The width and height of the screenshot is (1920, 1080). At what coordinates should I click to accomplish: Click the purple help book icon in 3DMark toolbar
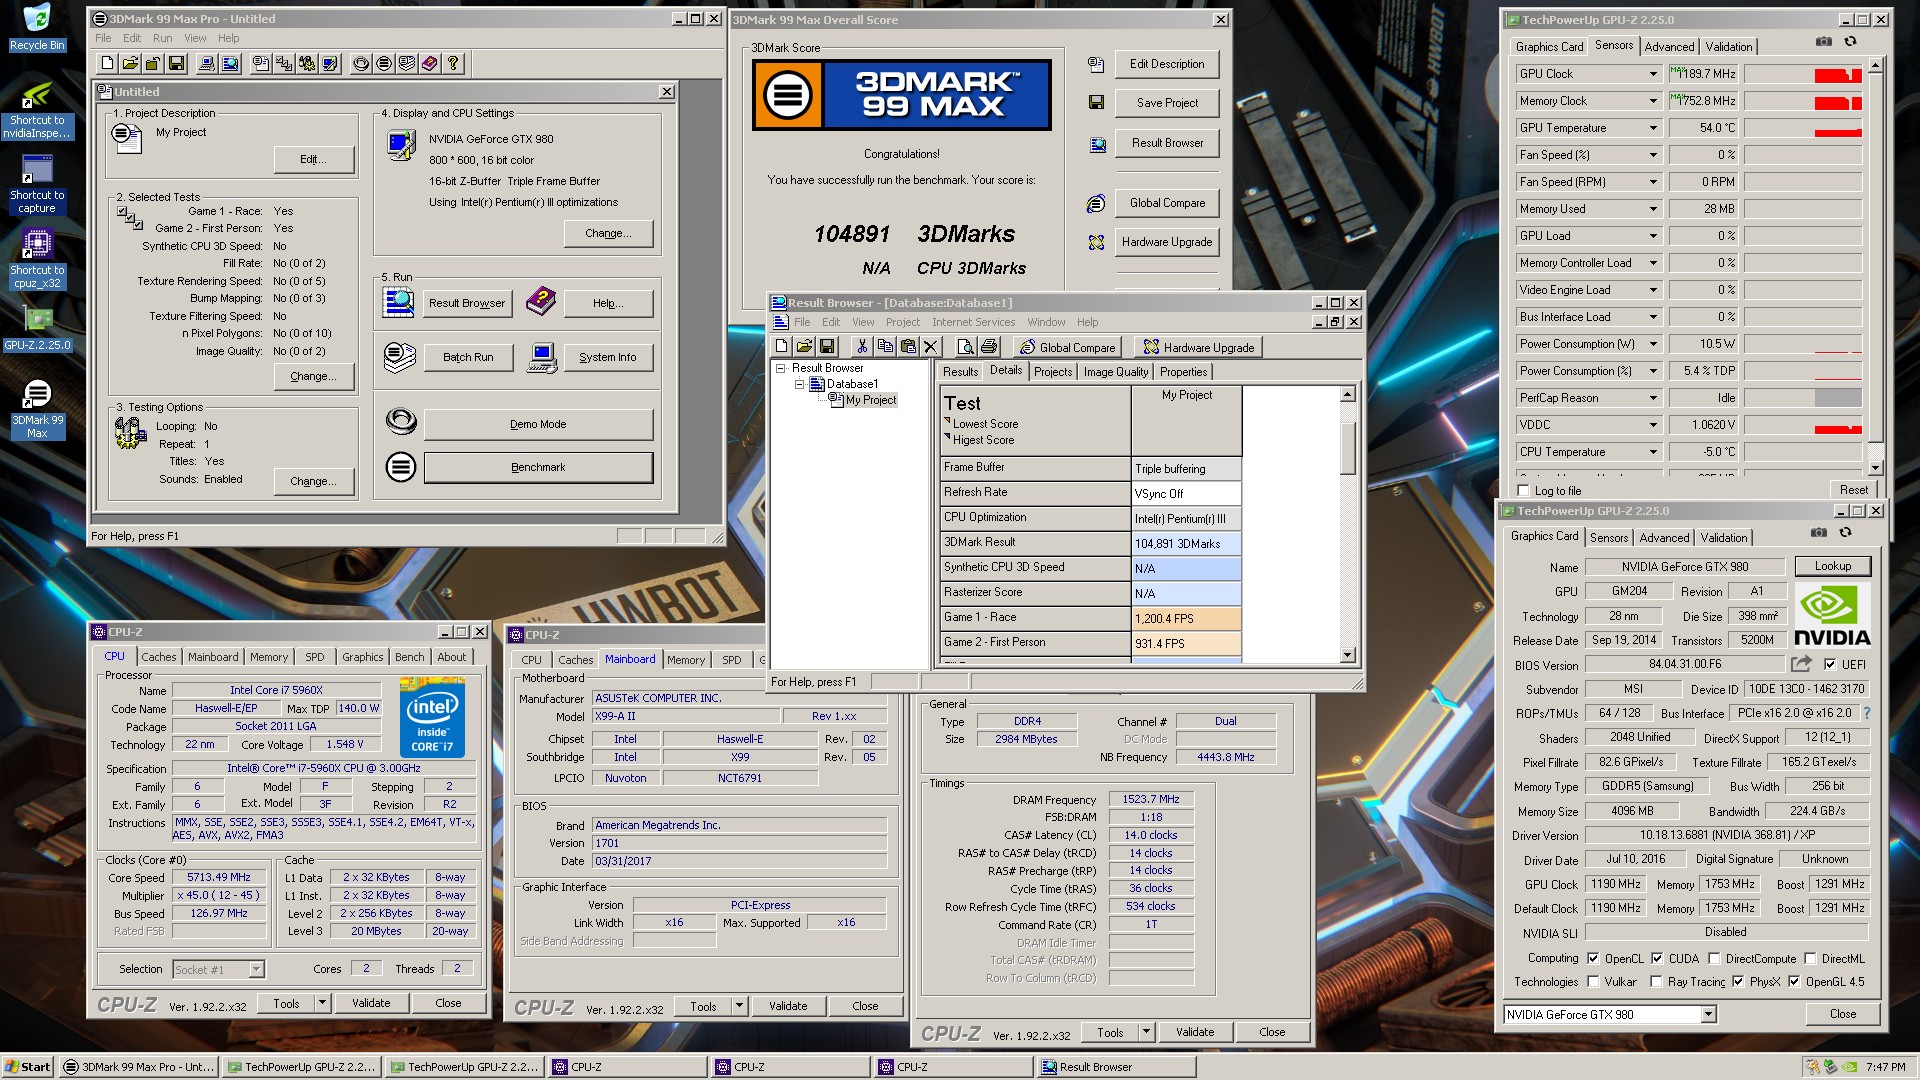click(430, 63)
